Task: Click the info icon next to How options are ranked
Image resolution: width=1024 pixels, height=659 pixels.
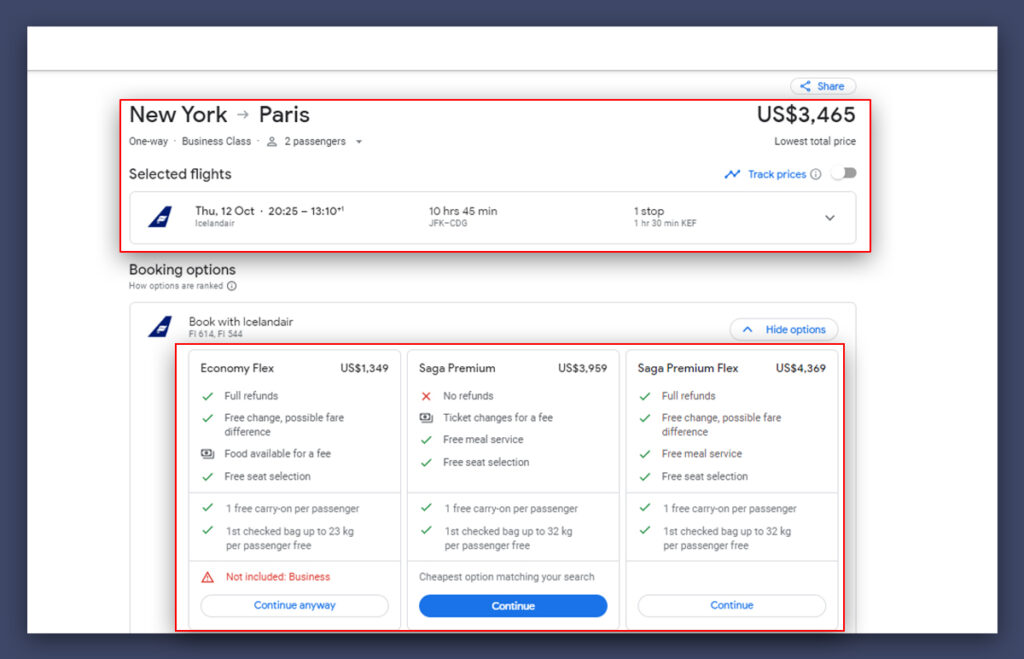Action: pos(231,286)
